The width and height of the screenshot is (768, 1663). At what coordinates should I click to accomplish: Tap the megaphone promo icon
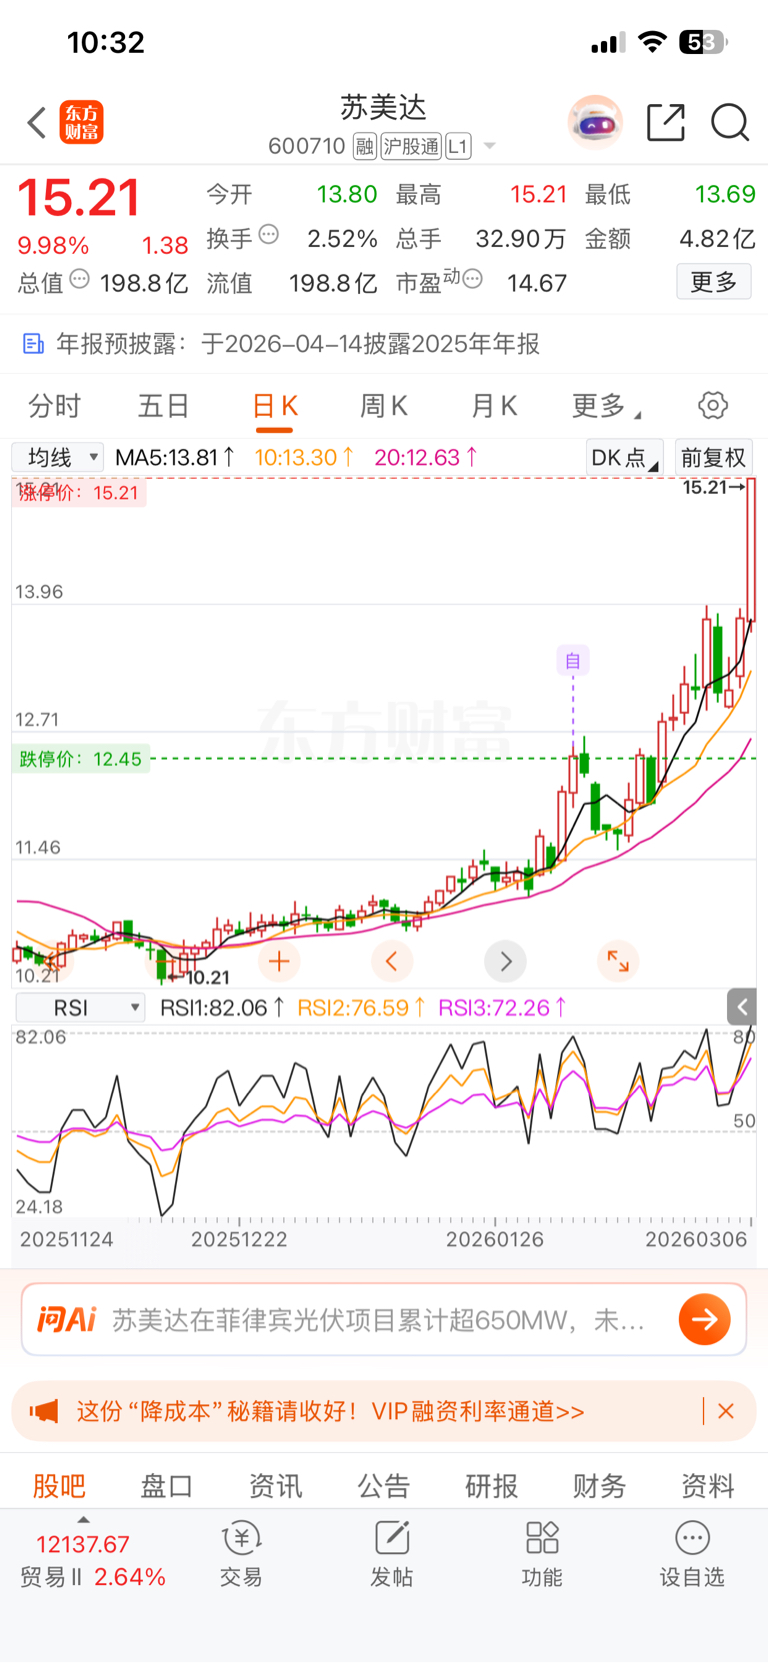(44, 1412)
